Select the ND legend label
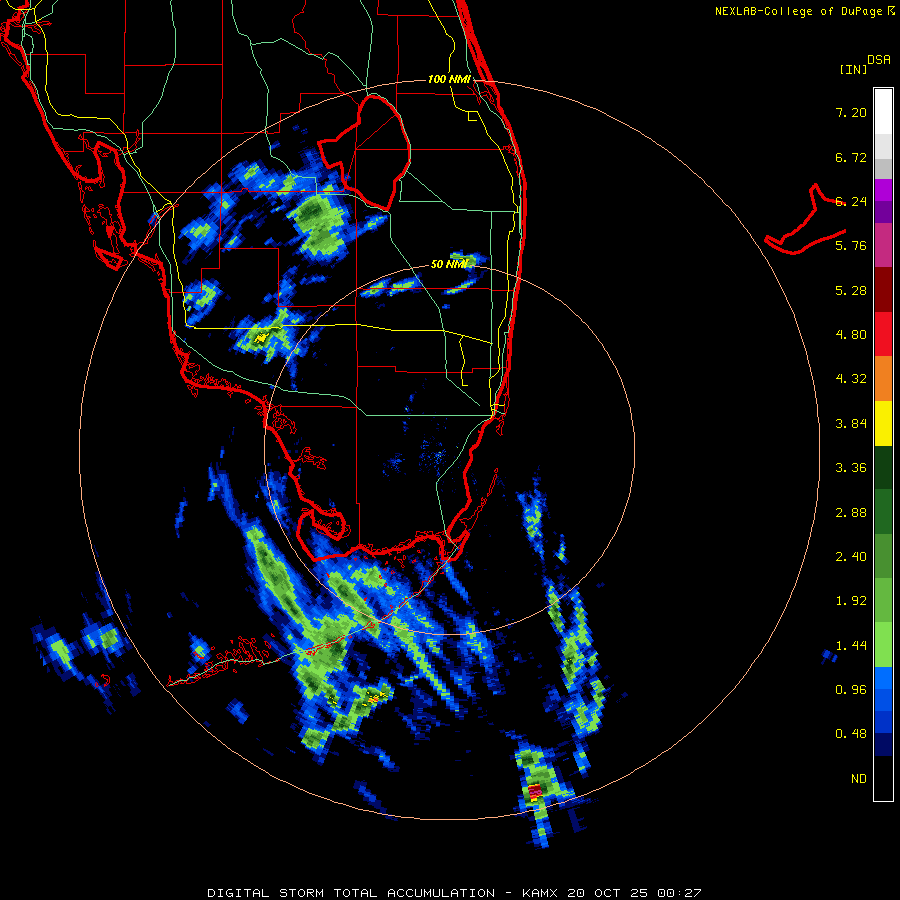900x900 pixels. (859, 779)
